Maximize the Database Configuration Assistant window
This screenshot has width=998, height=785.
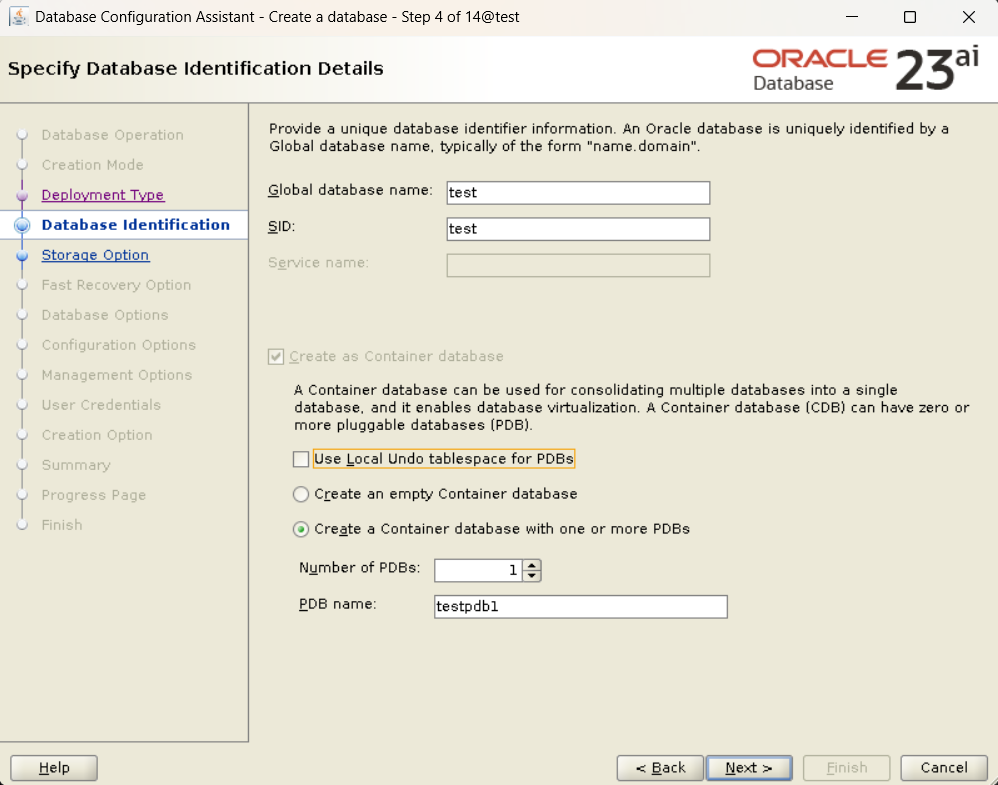point(910,17)
